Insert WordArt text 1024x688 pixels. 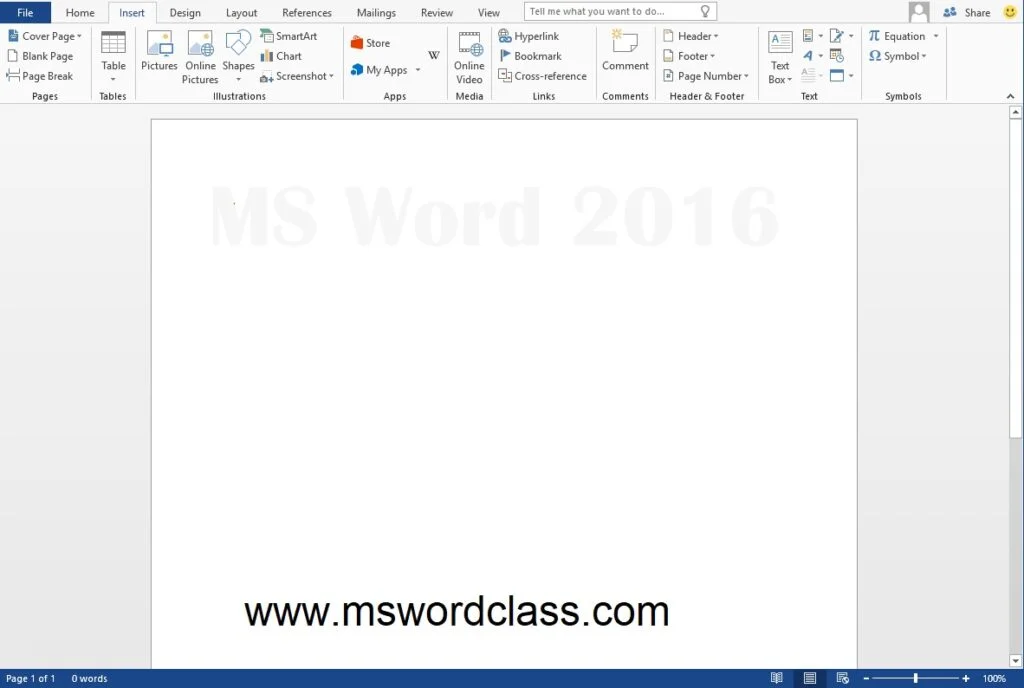coord(812,56)
